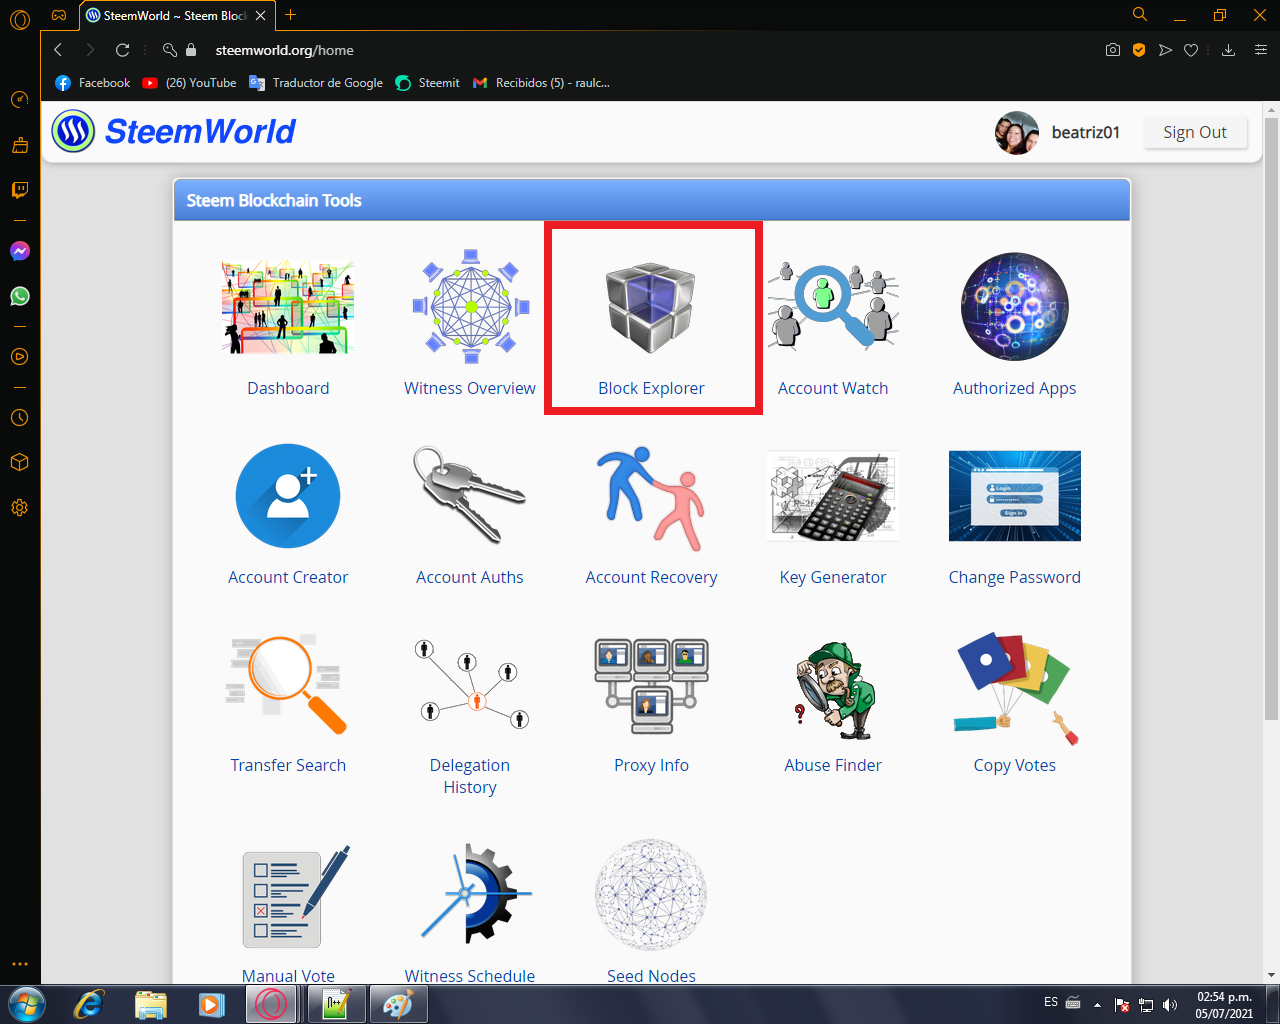Open the Recibidos Gmail bookmark
The image size is (1280, 1024).
541,83
